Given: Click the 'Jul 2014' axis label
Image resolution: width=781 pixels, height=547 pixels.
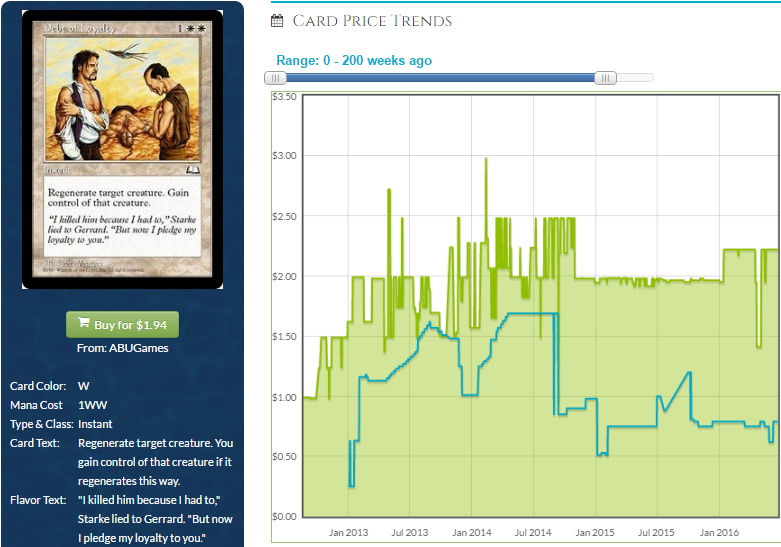Looking at the screenshot, I should [x=533, y=533].
